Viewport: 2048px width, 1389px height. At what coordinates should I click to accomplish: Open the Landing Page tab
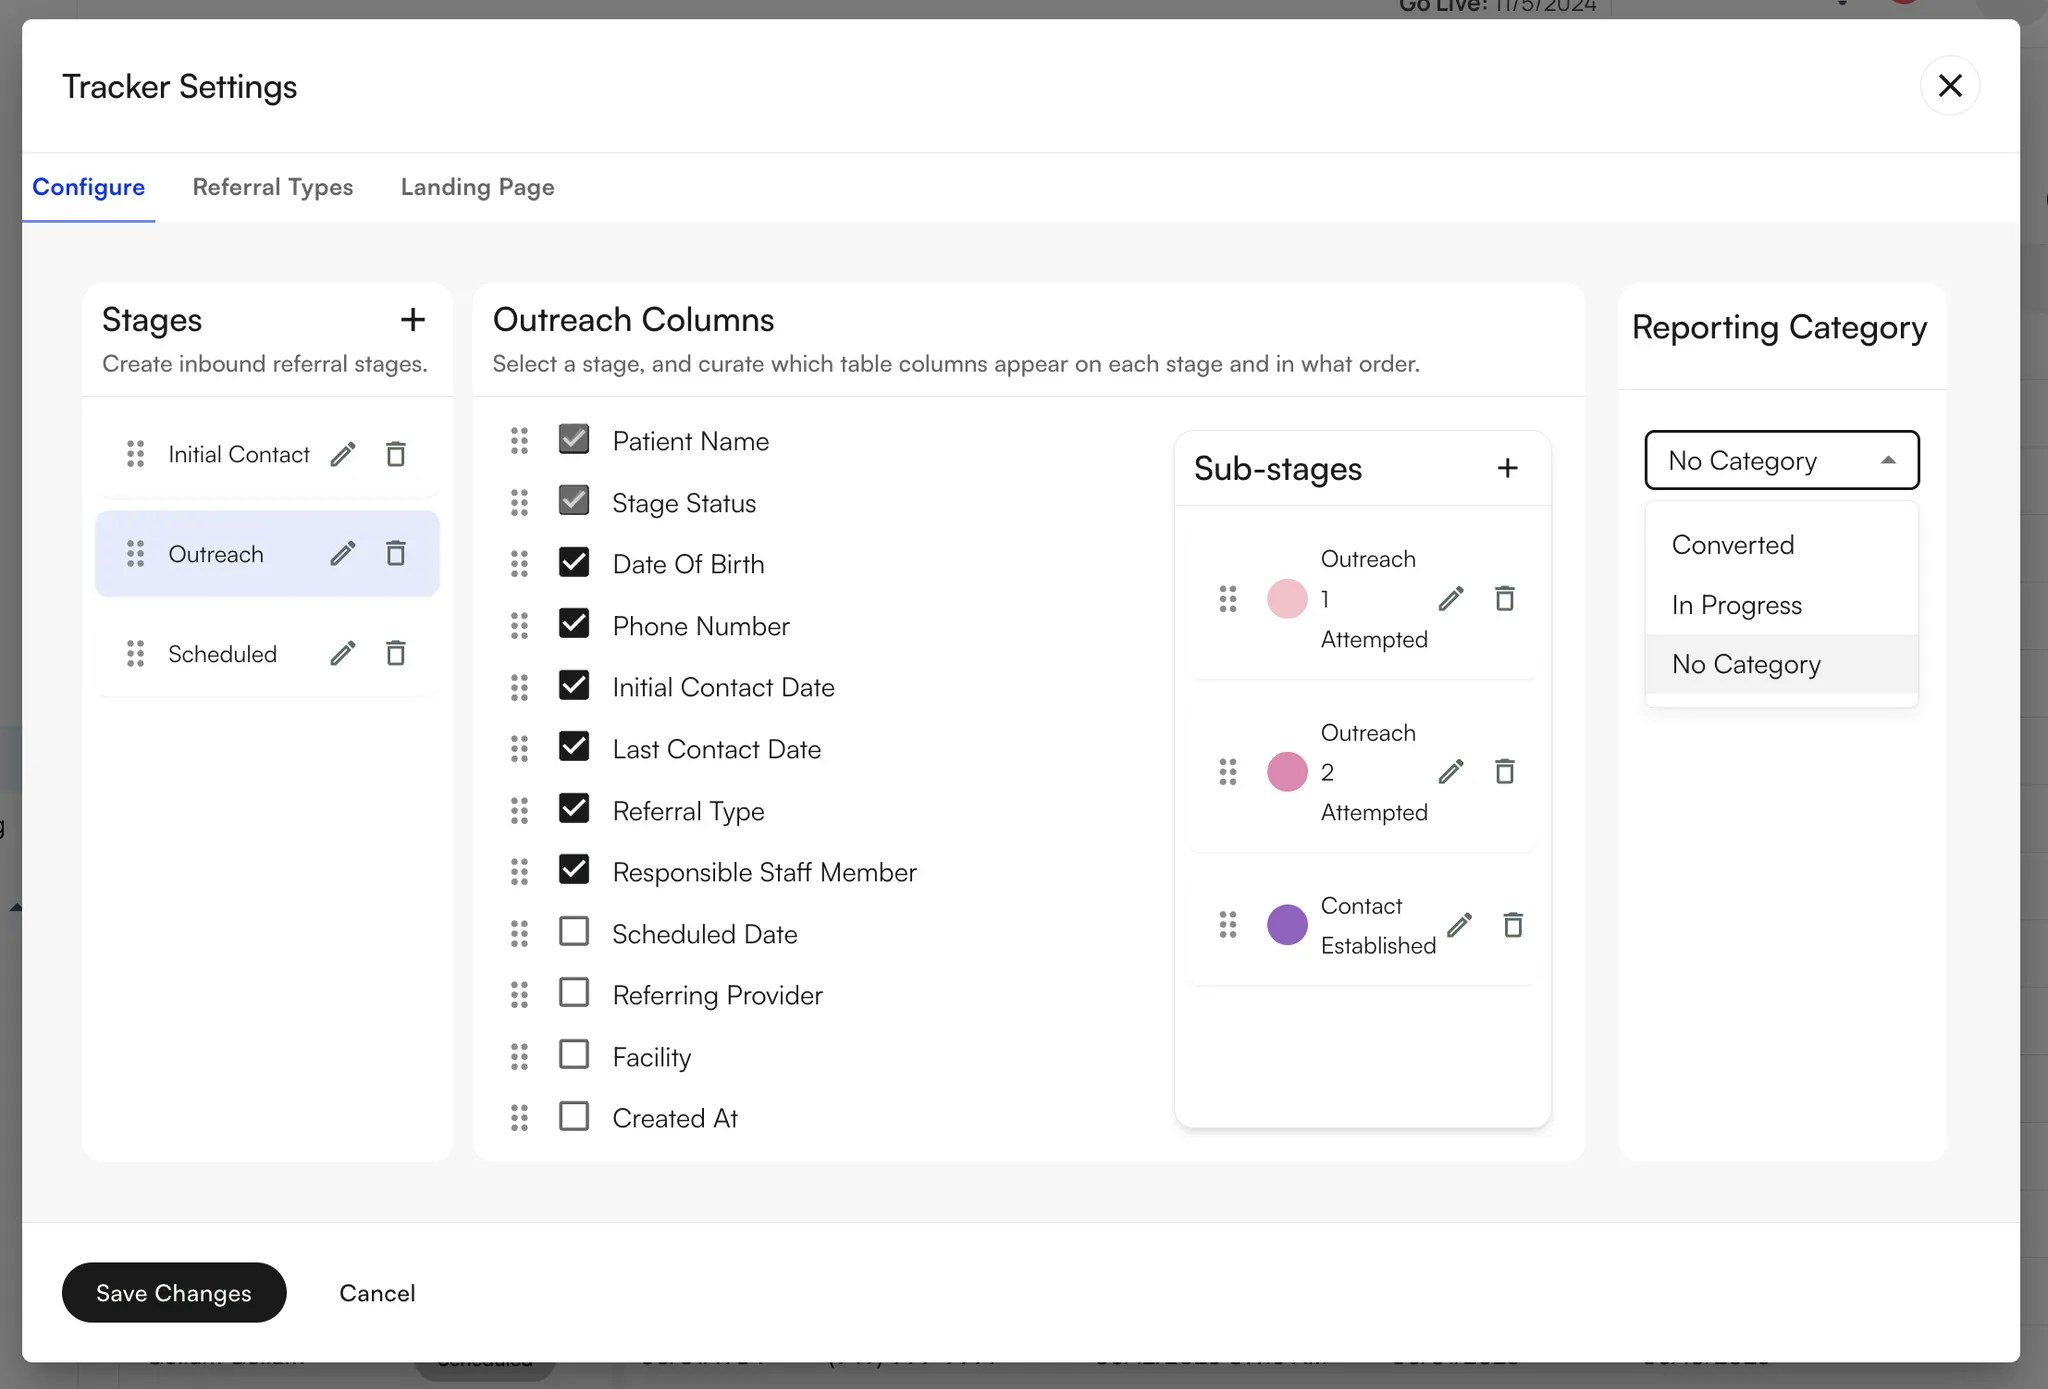coord(477,187)
